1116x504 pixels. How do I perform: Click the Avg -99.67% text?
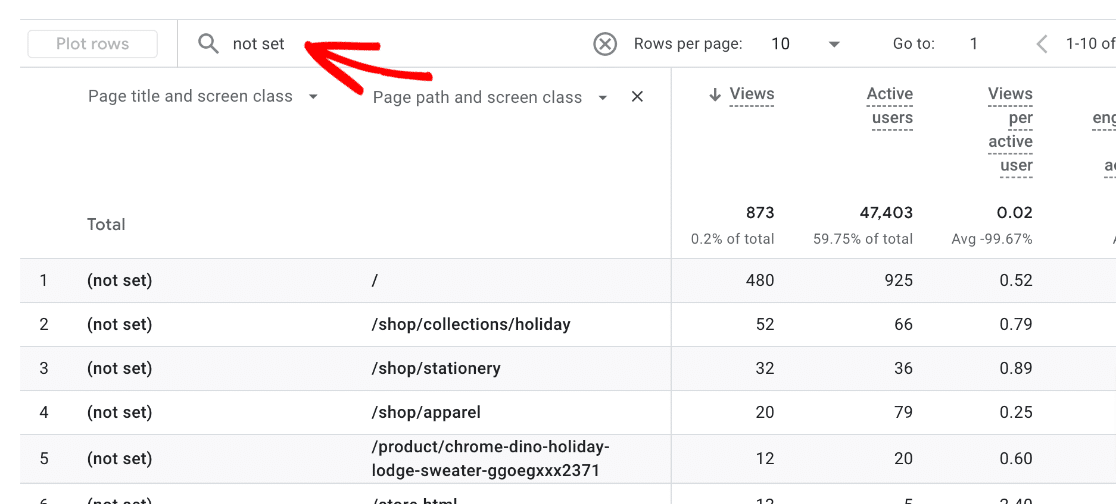(991, 239)
